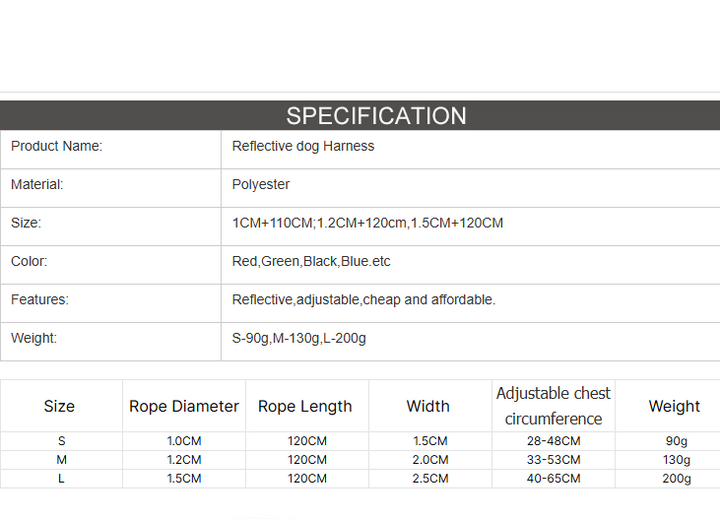Click the '1.2CM' rope diameter cell

point(184,460)
